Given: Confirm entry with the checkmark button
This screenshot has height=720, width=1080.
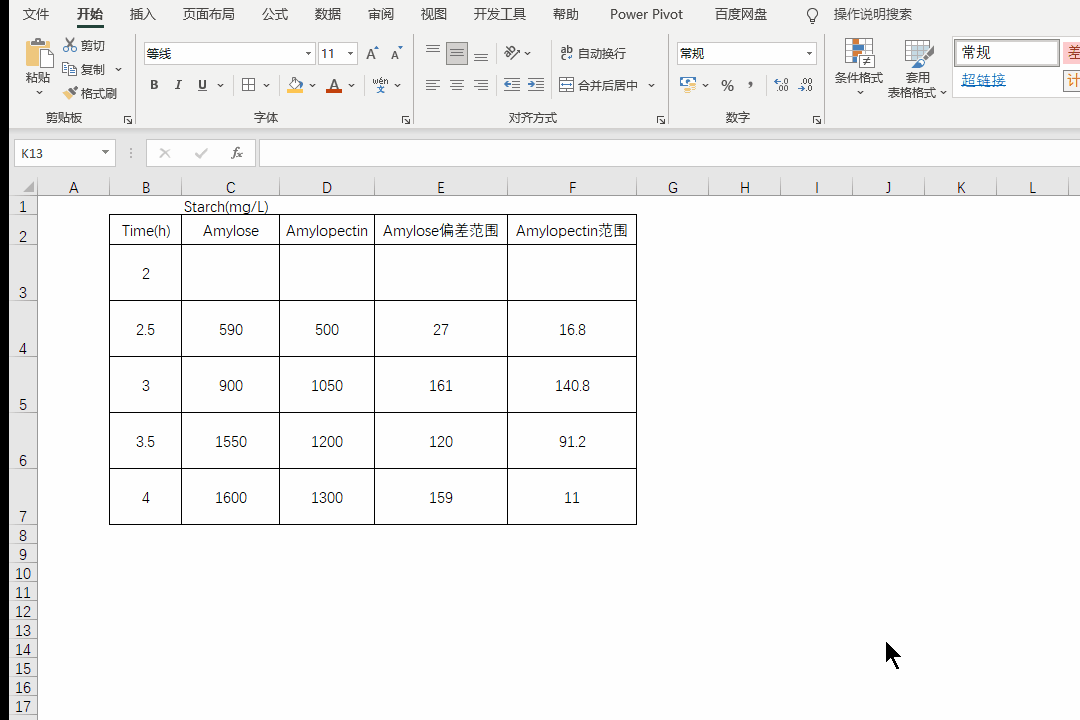Looking at the screenshot, I should point(200,153).
